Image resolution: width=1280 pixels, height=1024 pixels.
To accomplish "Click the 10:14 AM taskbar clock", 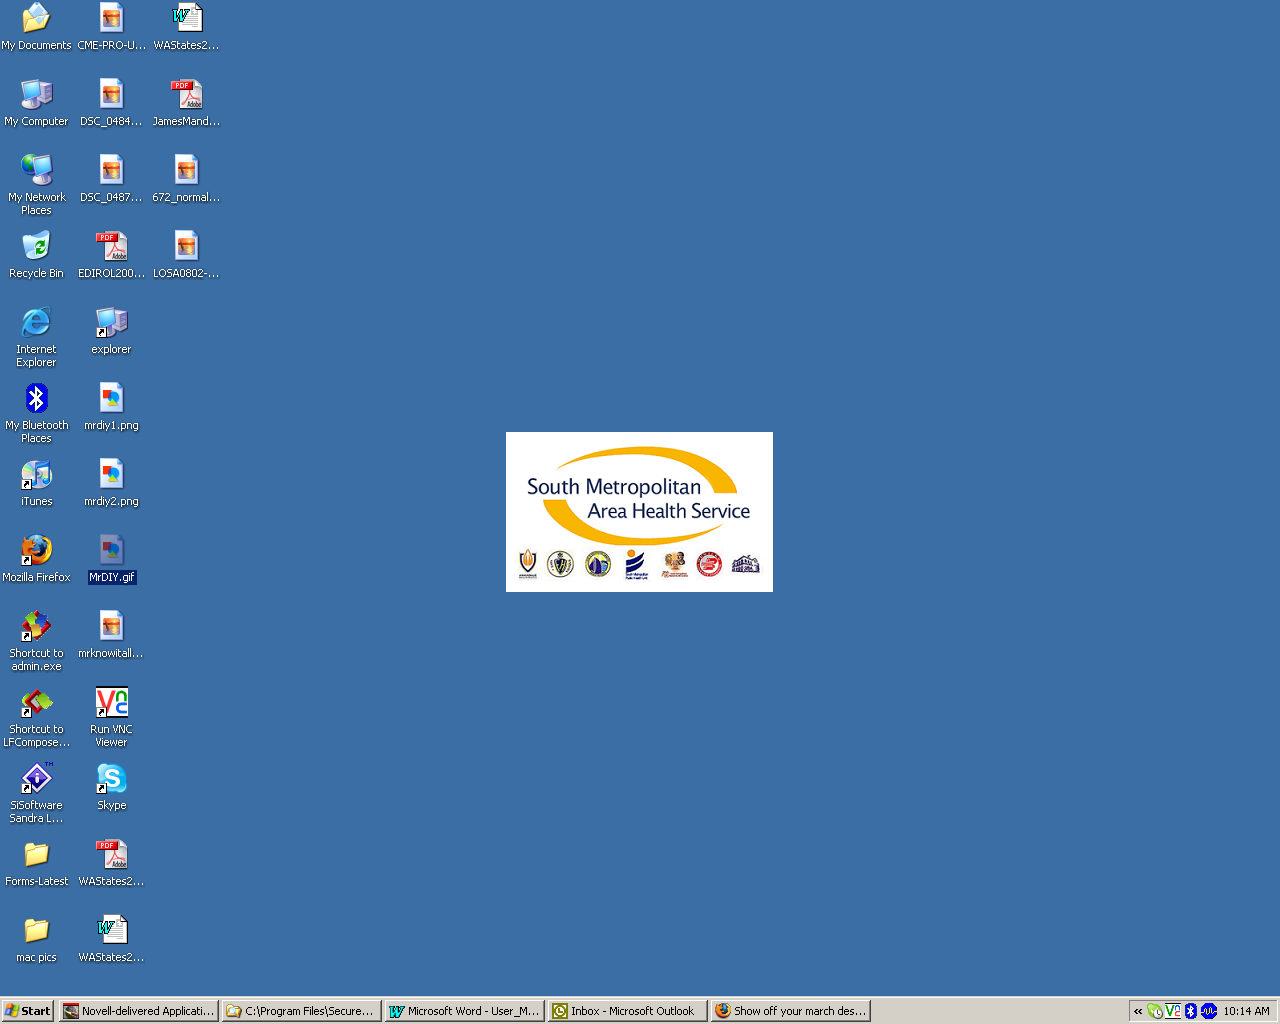I will tap(1246, 1011).
